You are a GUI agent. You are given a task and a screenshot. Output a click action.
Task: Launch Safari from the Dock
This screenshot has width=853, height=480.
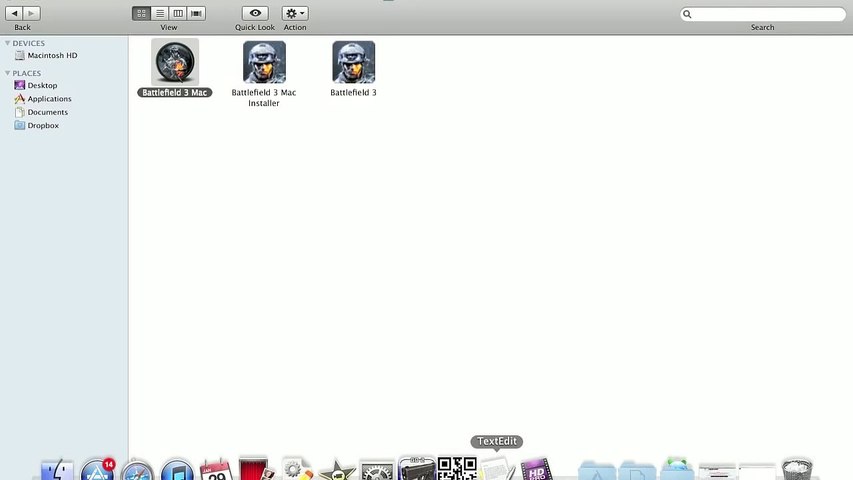137,470
